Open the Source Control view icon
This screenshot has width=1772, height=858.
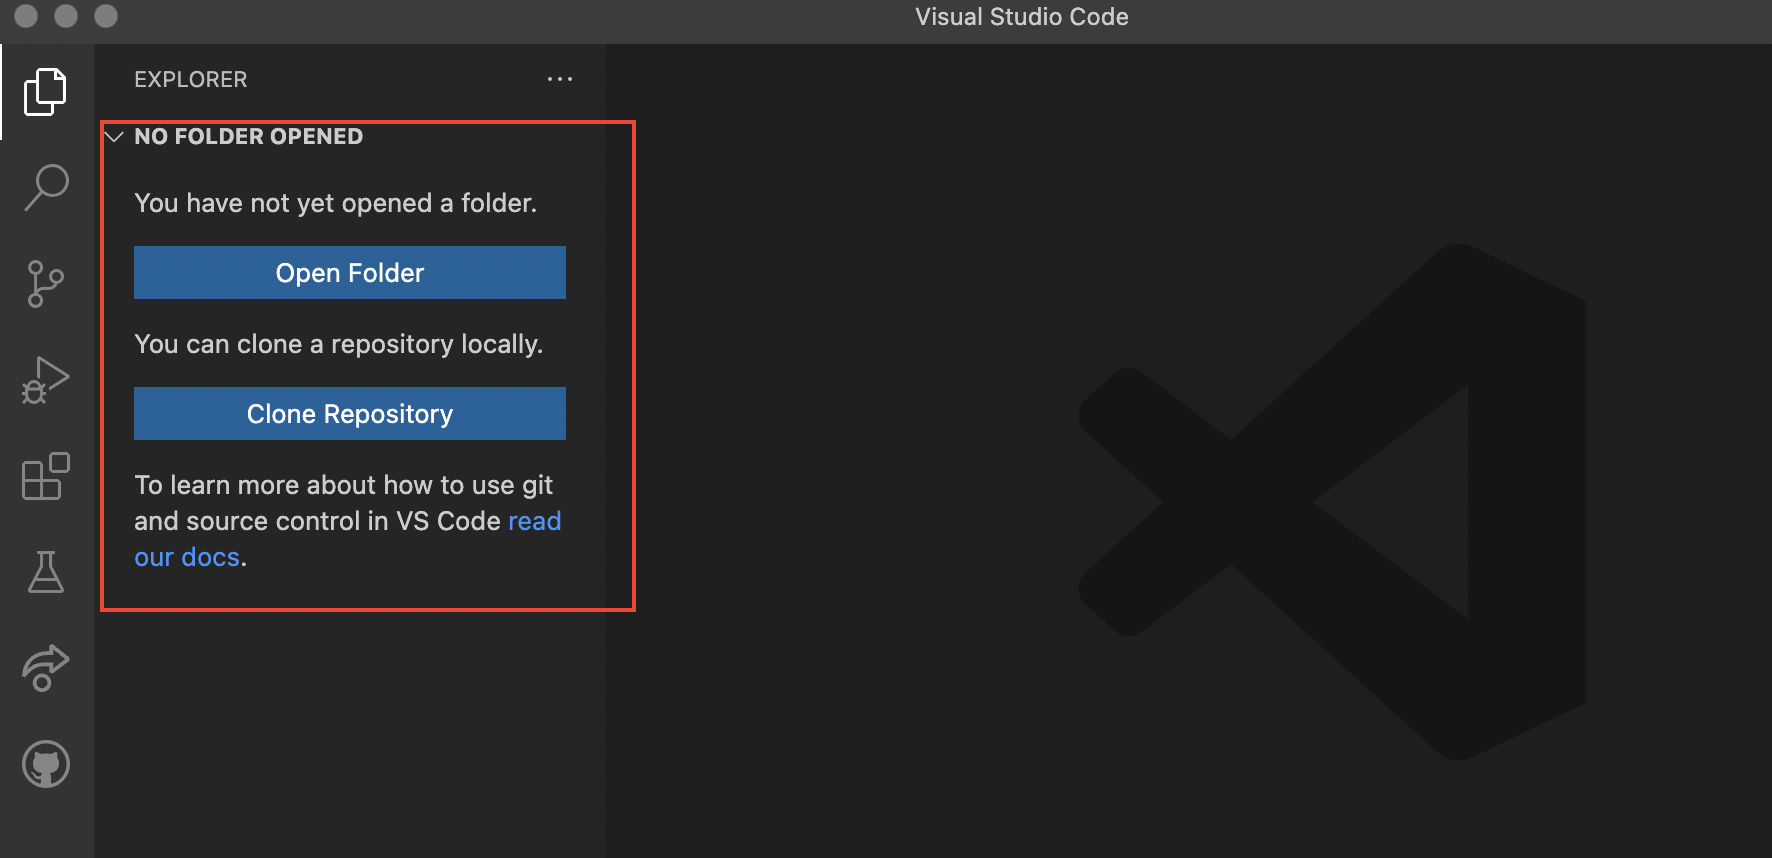(45, 284)
